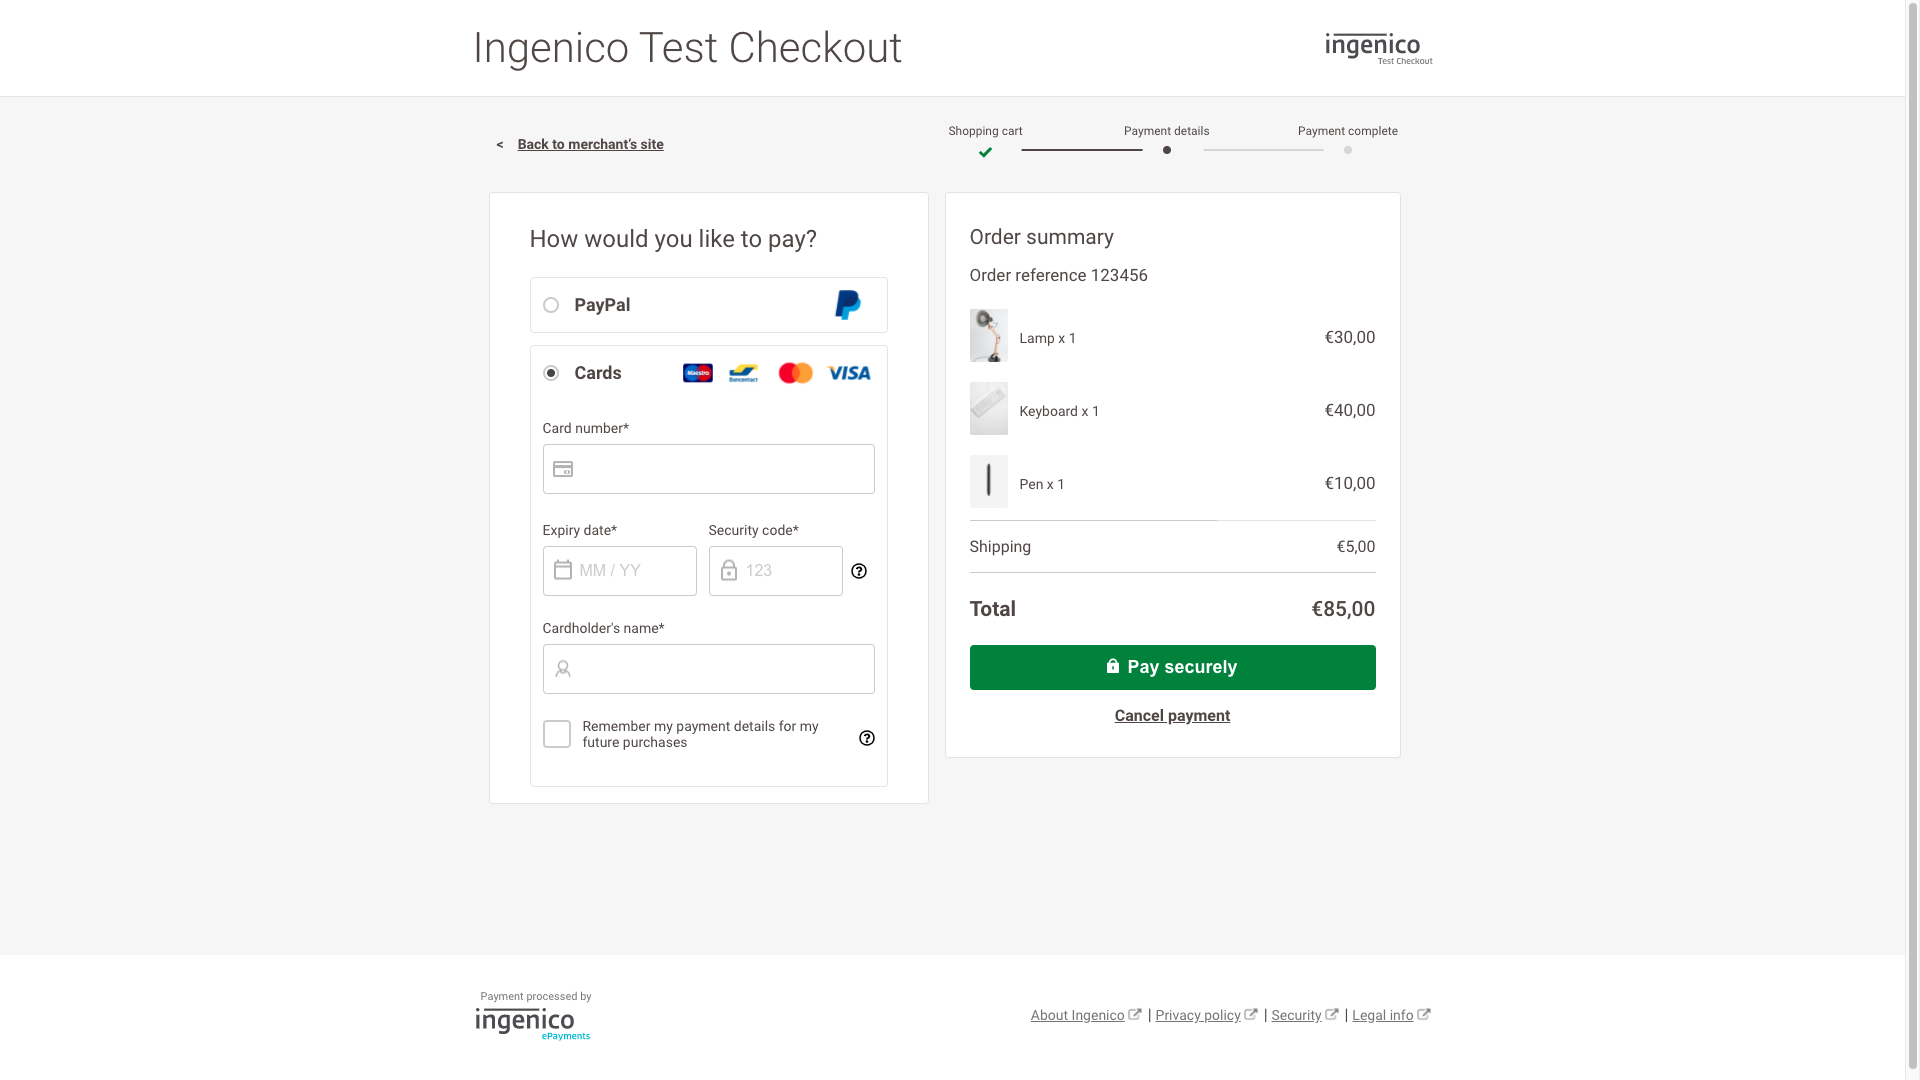Open the remember payment details help icon
1920x1080 pixels.
pyautogui.click(x=866, y=738)
